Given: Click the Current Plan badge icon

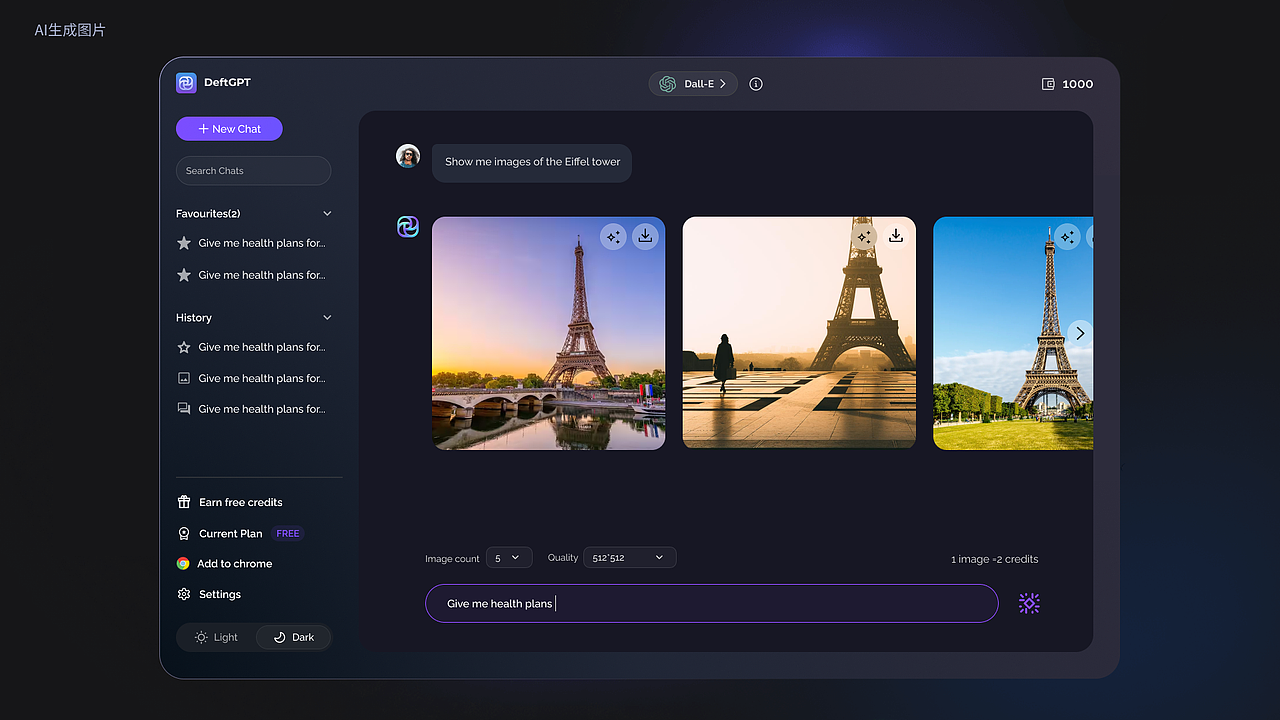Looking at the screenshot, I should [184, 533].
